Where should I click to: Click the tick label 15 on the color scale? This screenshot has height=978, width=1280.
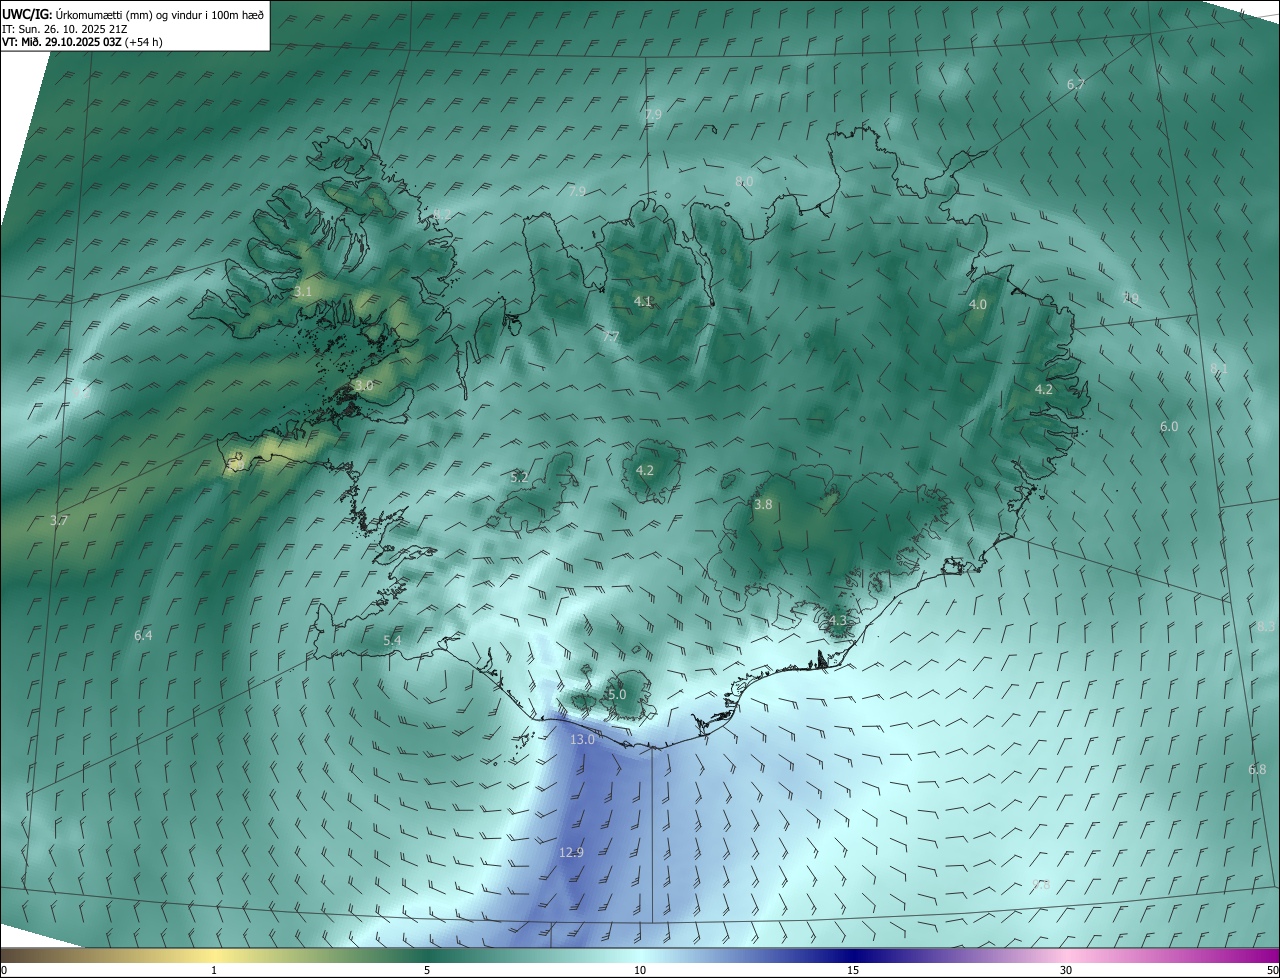pos(853,970)
